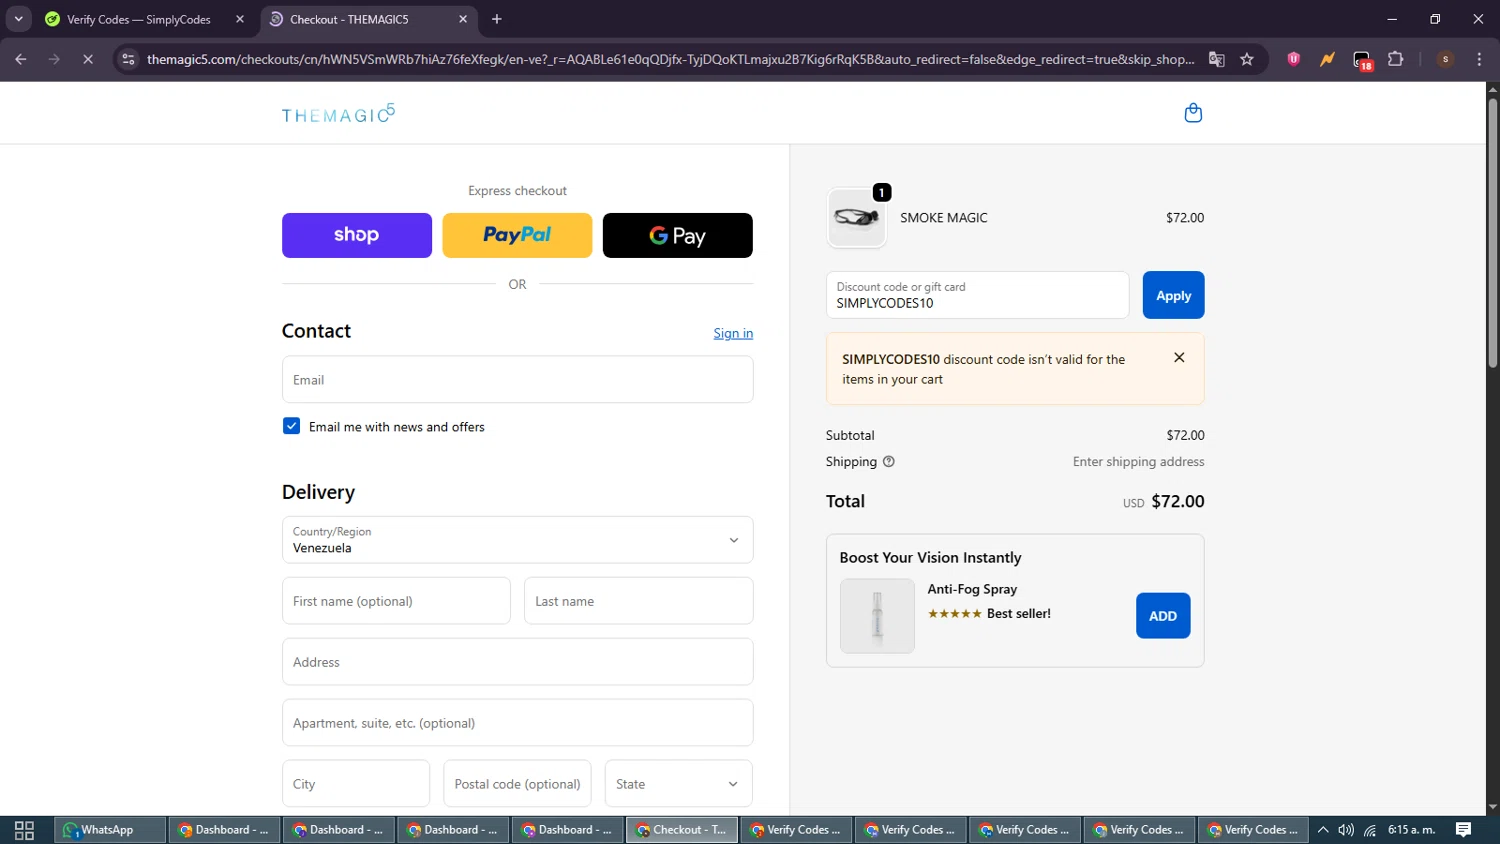Open a new browser tab
Viewport: 1500px width, 844px height.
click(497, 19)
